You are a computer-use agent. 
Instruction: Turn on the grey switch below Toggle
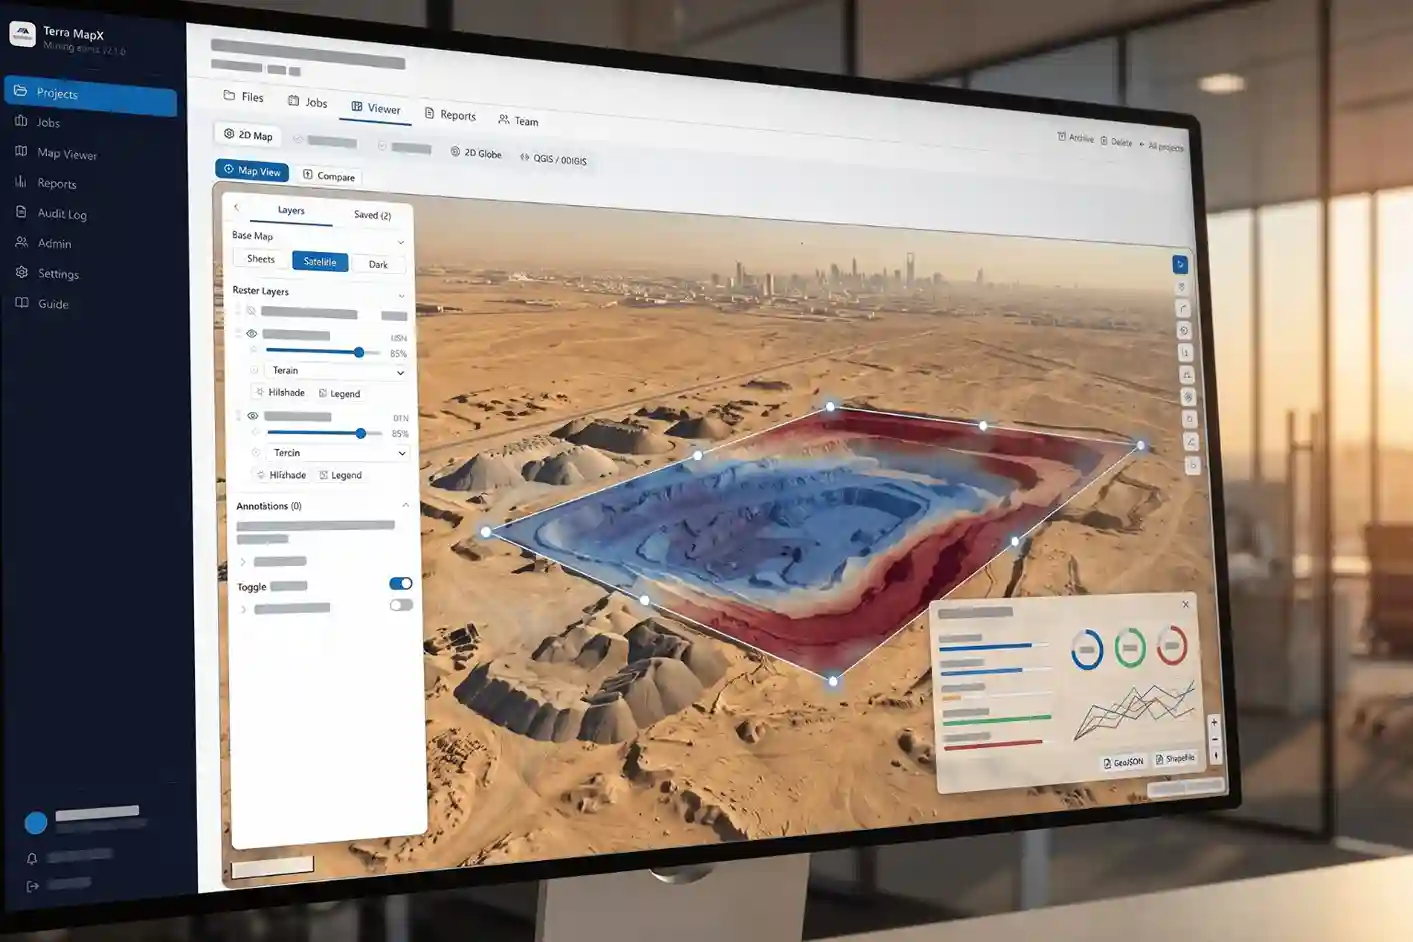click(401, 605)
